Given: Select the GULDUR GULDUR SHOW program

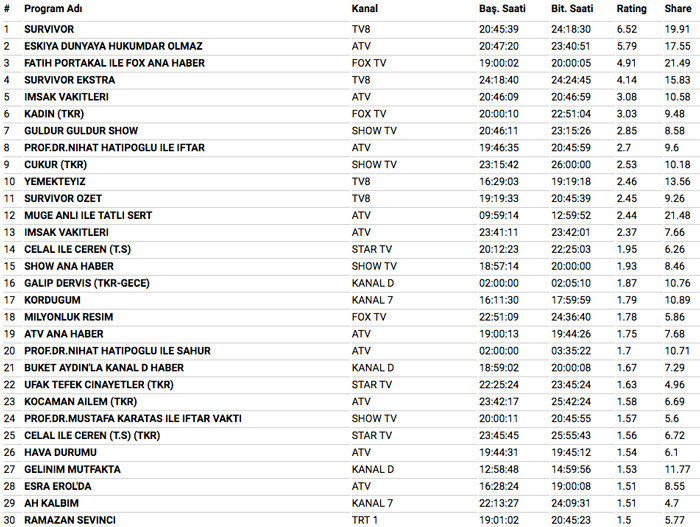Looking at the screenshot, I should [x=81, y=131].
